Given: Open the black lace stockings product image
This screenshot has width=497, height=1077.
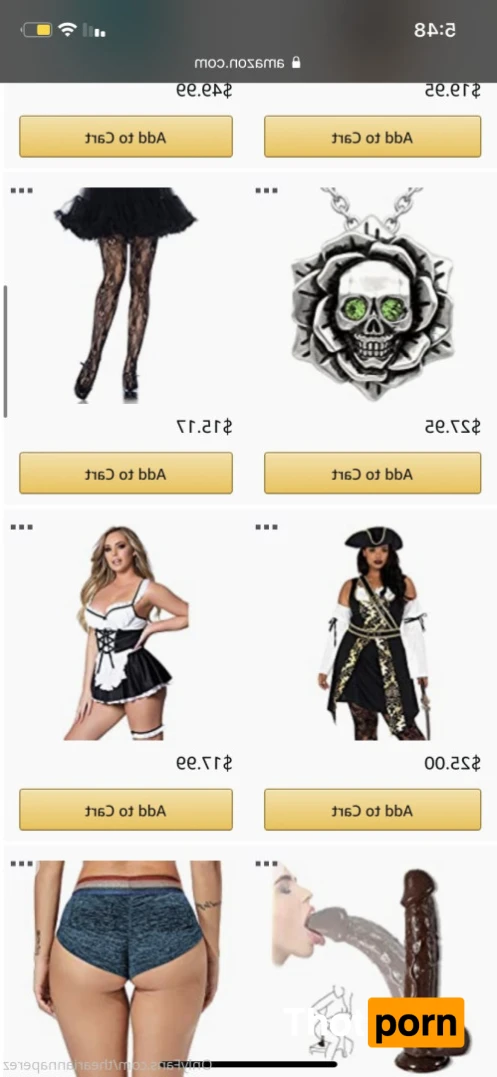Looking at the screenshot, I should point(126,294).
